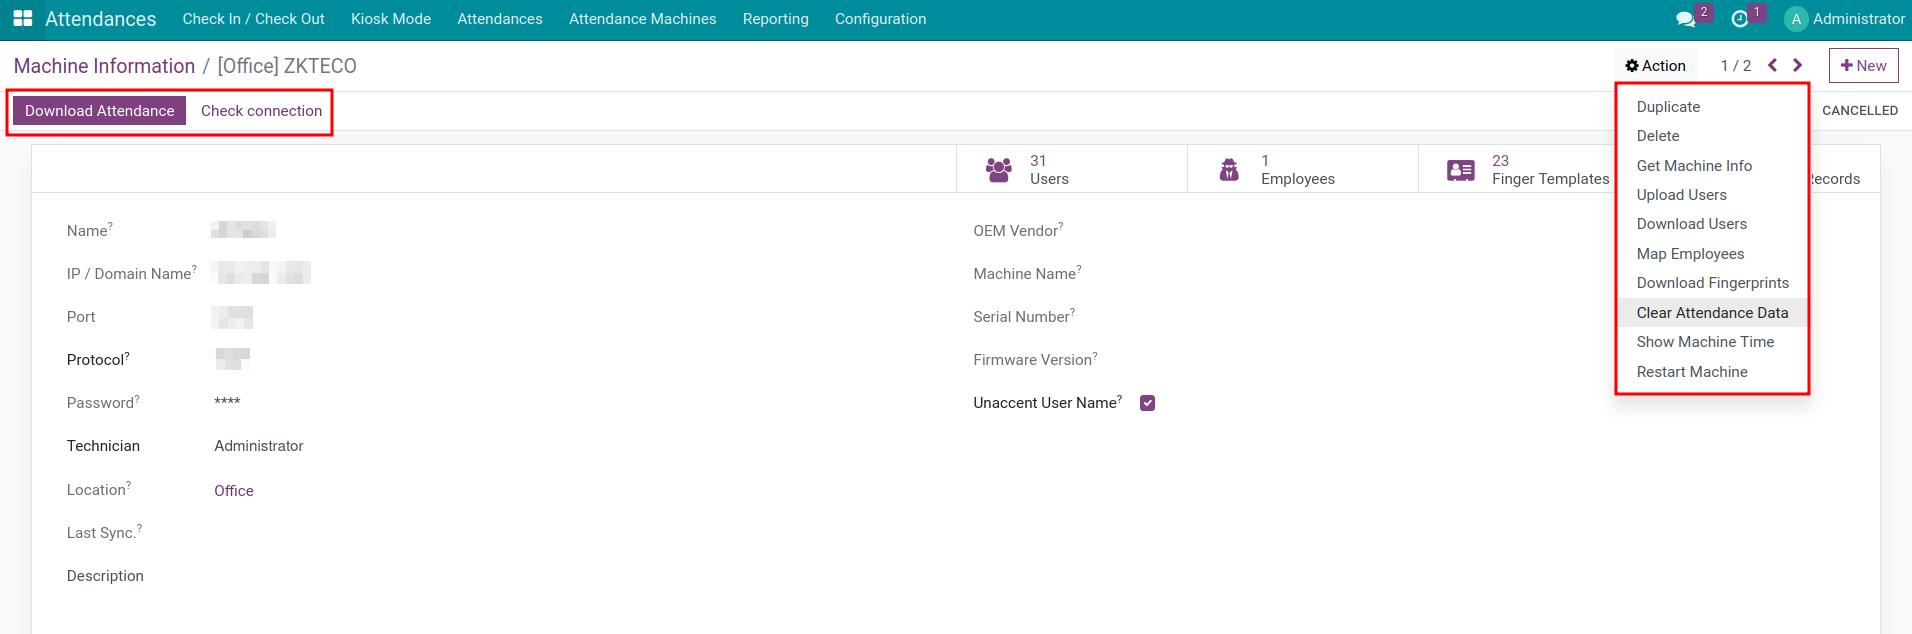Go to previous record arrow
The height and width of the screenshot is (634, 1912).
click(x=1772, y=66)
